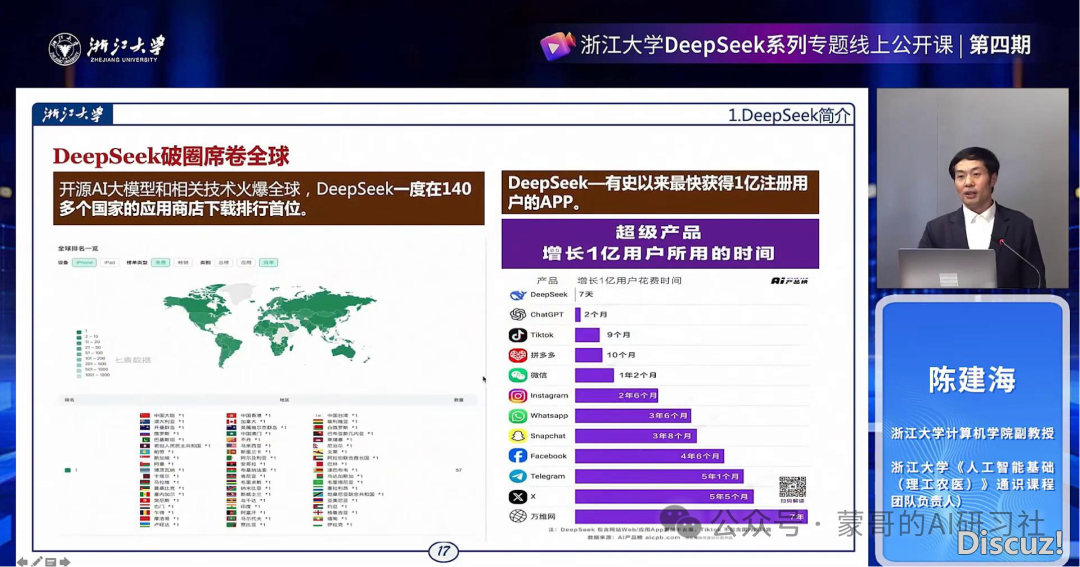Click the 2个月 duration value
The width and height of the screenshot is (1080, 567).
[595, 314]
